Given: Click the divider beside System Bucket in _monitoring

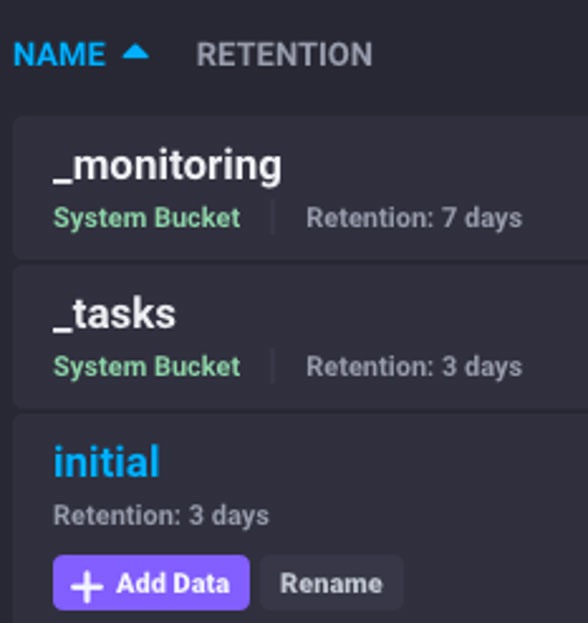Looking at the screenshot, I should tap(273, 217).
